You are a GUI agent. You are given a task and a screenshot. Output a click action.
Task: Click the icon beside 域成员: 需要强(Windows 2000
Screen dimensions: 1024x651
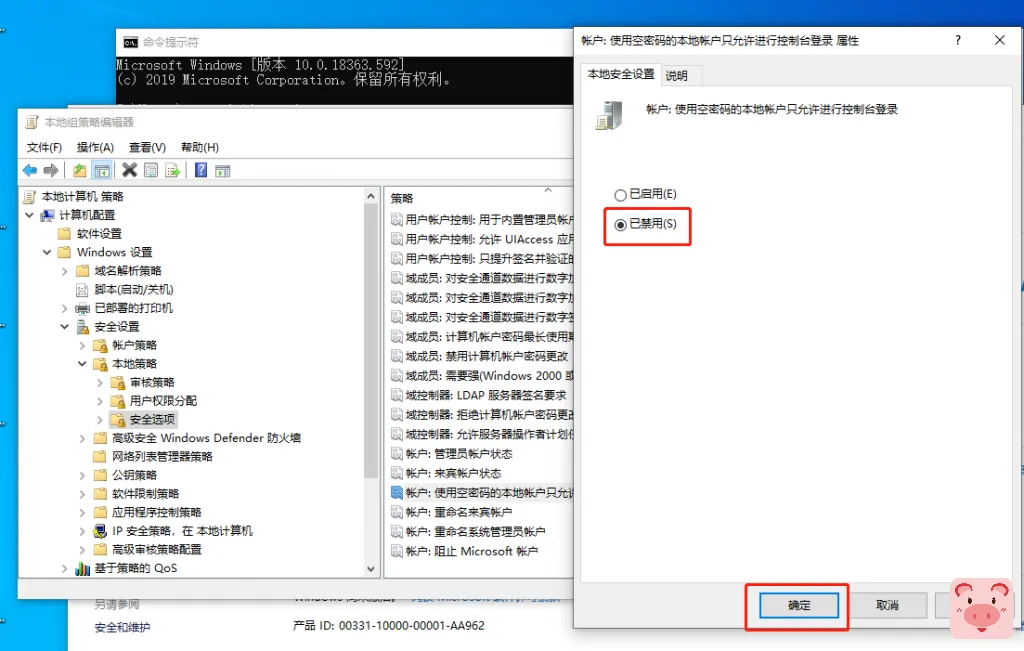pos(396,375)
